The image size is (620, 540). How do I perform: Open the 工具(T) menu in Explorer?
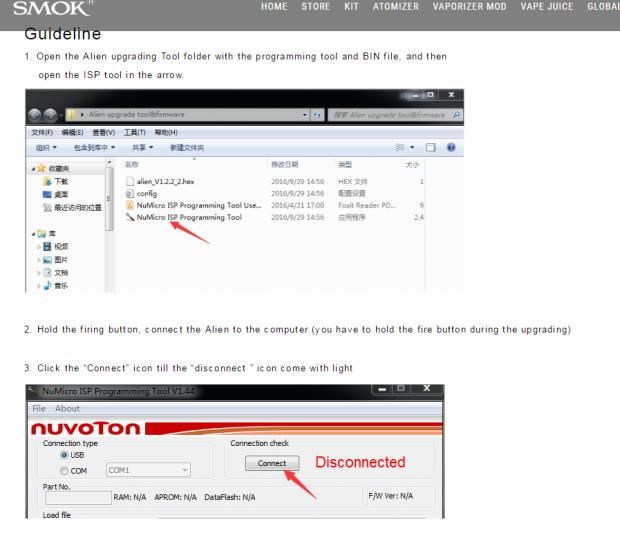click(135, 132)
